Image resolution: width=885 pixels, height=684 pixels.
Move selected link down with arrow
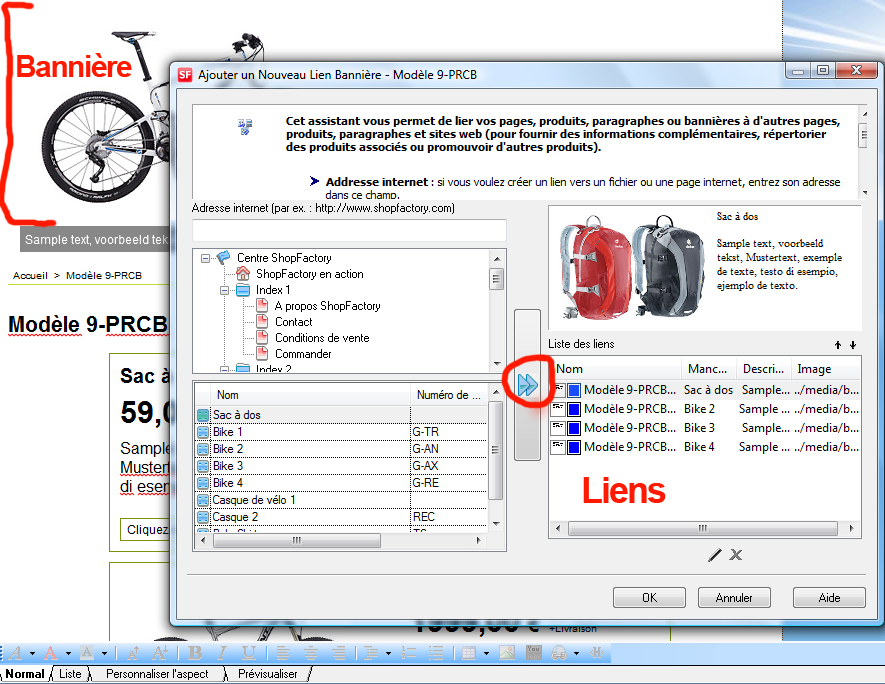coord(852,345)
